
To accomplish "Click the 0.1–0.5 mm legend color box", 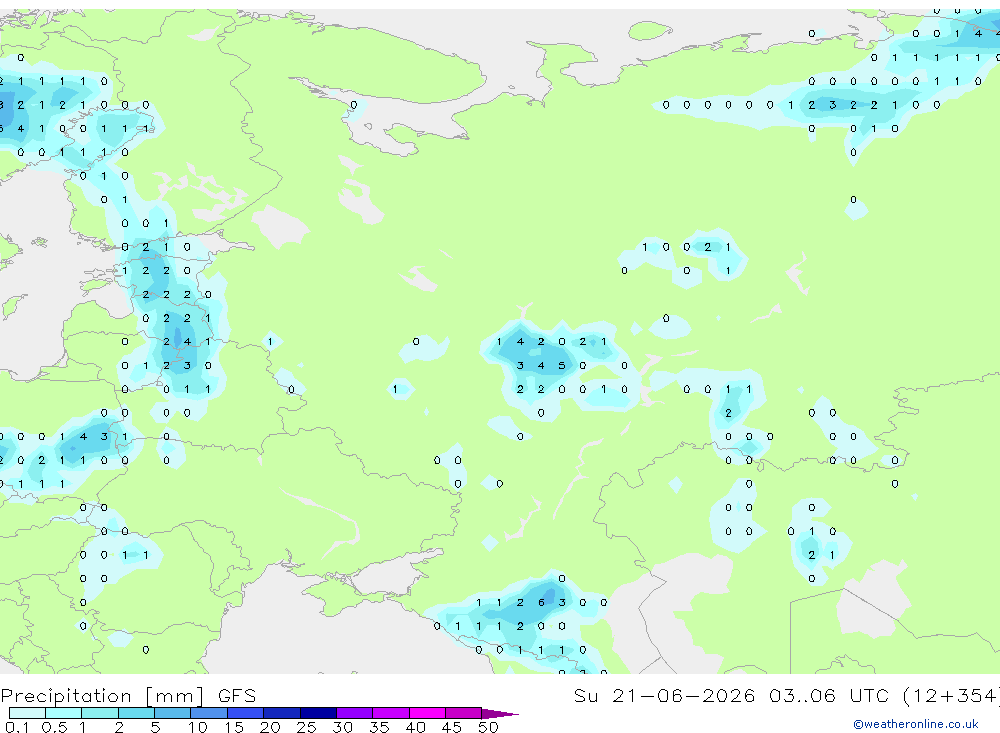I will [x=27, y=713].
